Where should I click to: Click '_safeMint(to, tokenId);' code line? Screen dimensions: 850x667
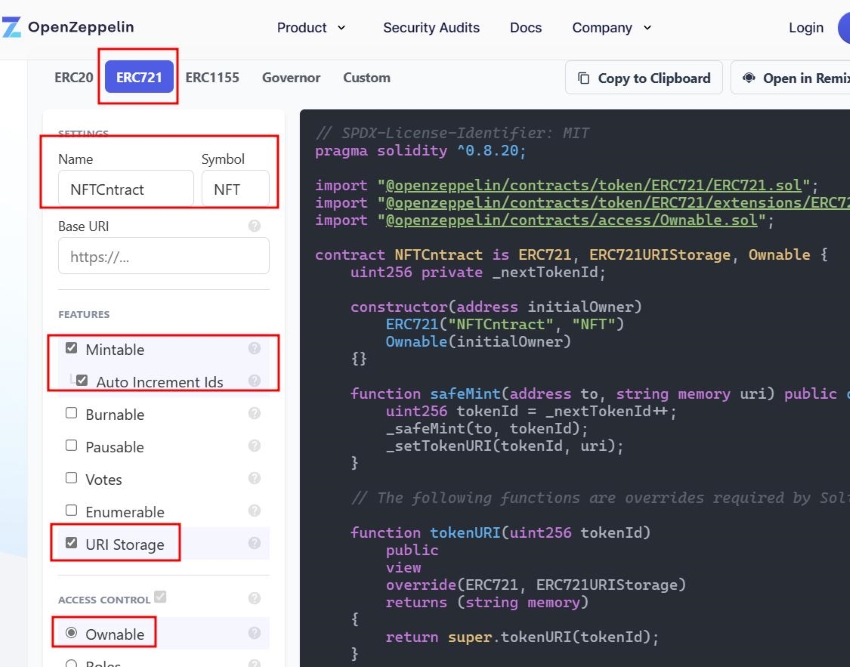[487, 428]
